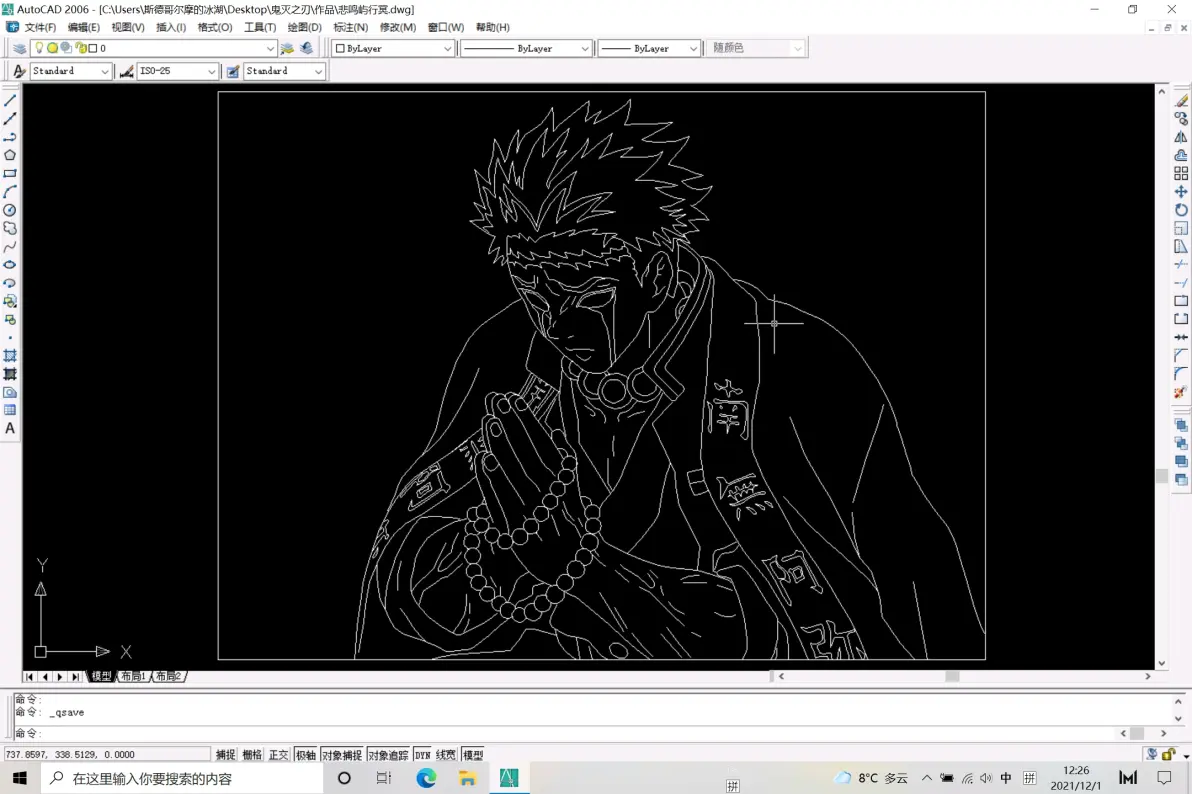Open the Dimension Style manager icon
Viewport: 1192px width, 794px height.
pos(126,71)
